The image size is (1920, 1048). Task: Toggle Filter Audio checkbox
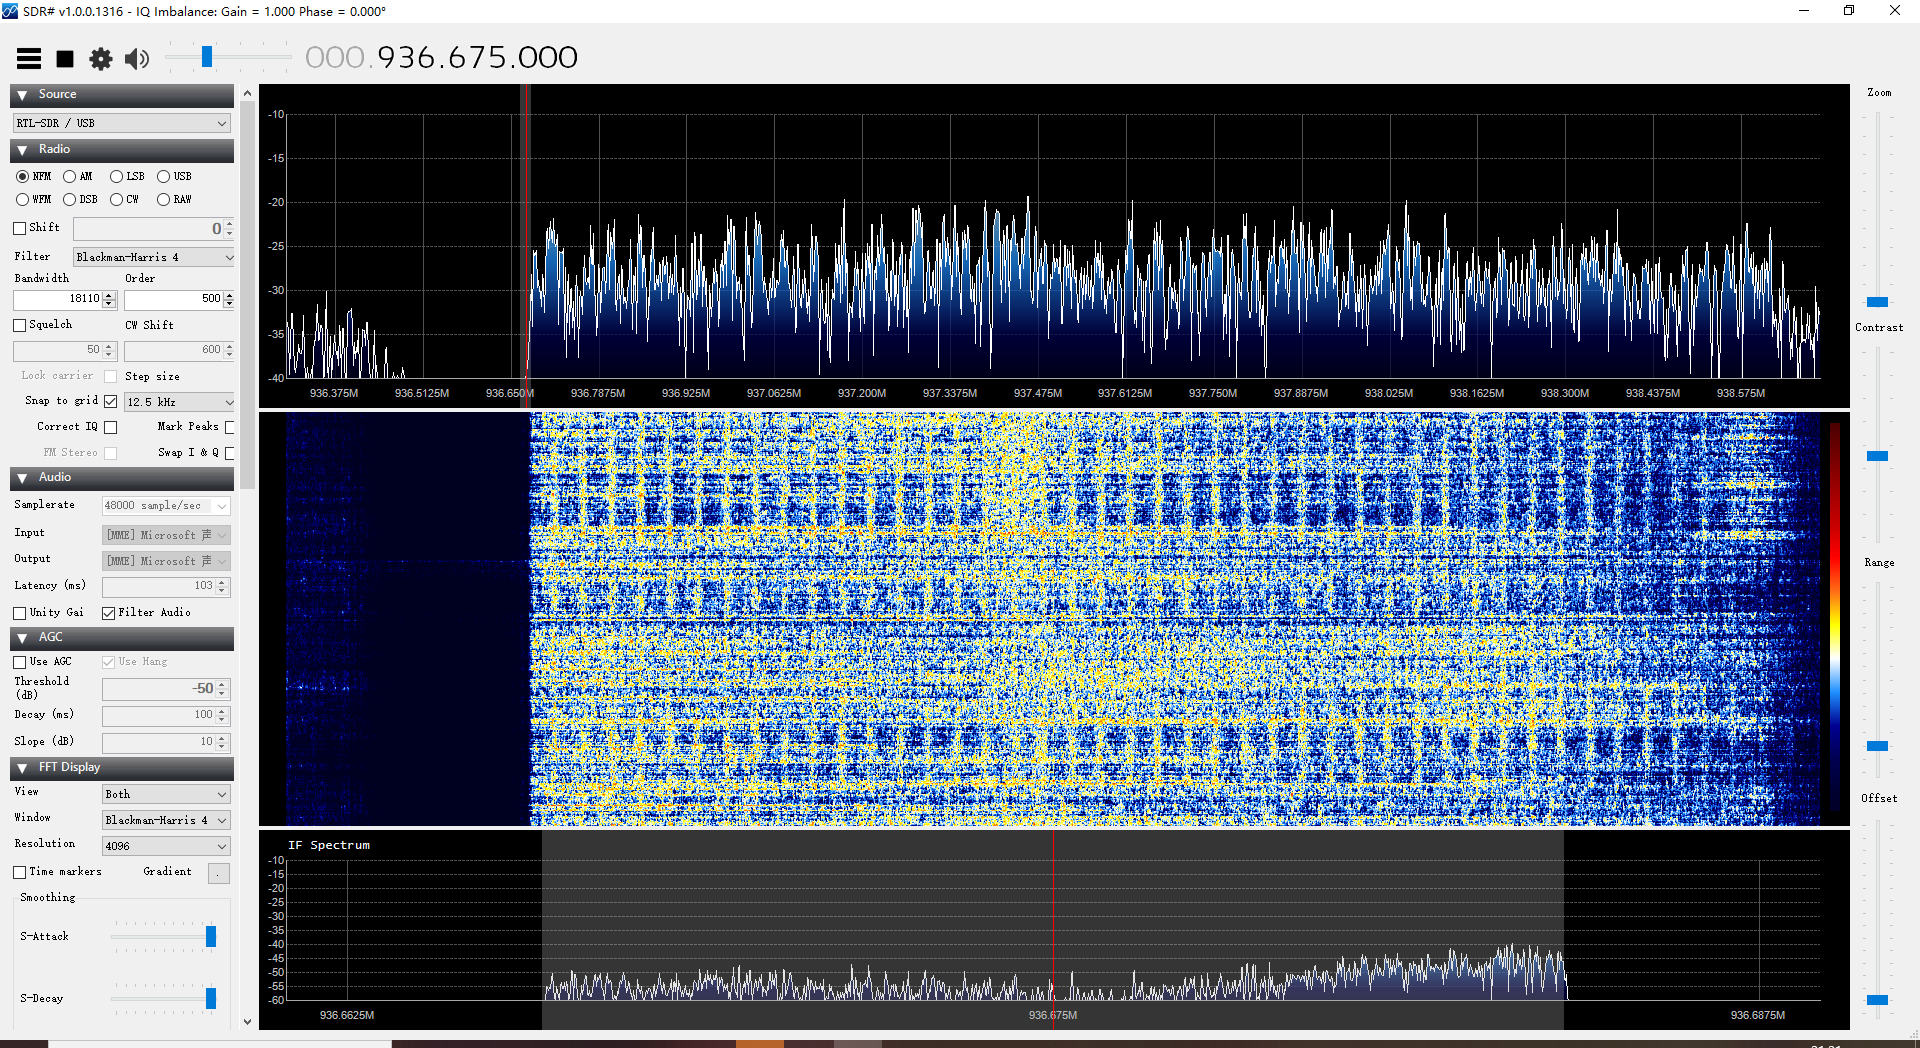(109, 613)
